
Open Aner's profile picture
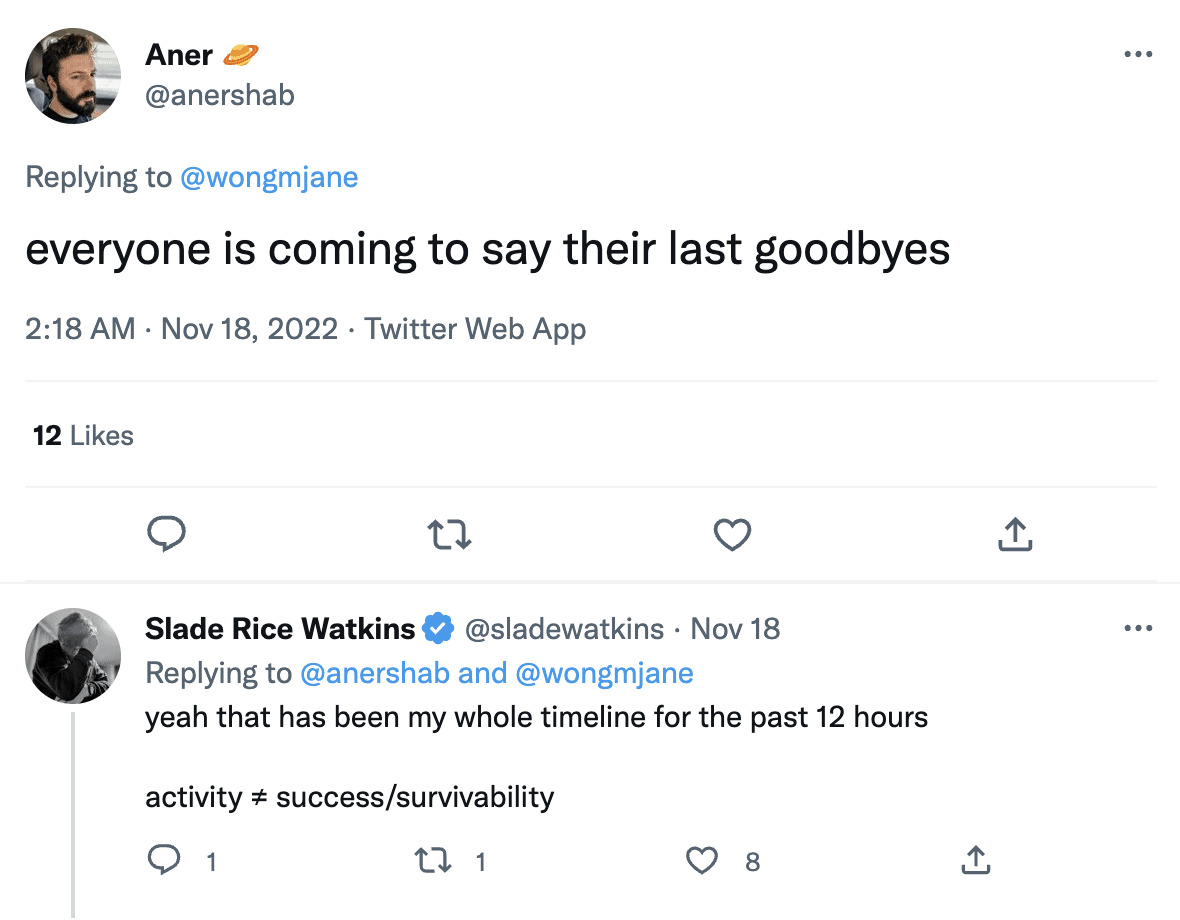(x=73, y=75)
